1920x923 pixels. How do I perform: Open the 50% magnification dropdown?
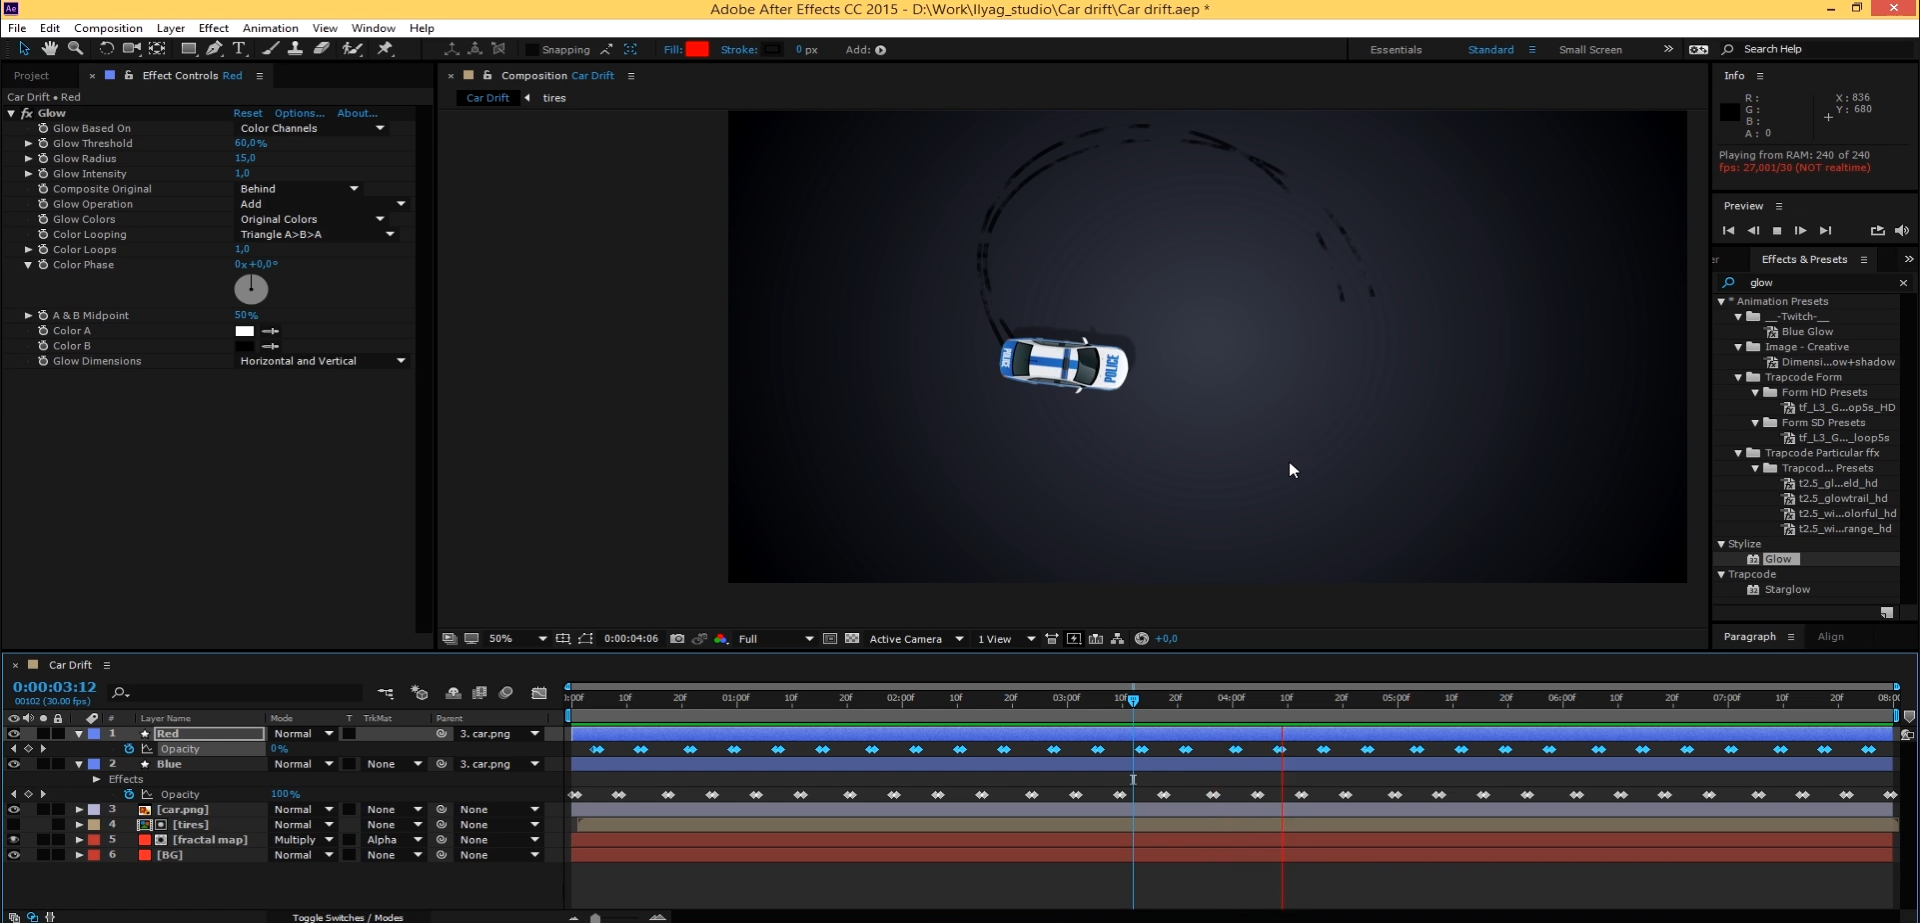coord(517,638)
